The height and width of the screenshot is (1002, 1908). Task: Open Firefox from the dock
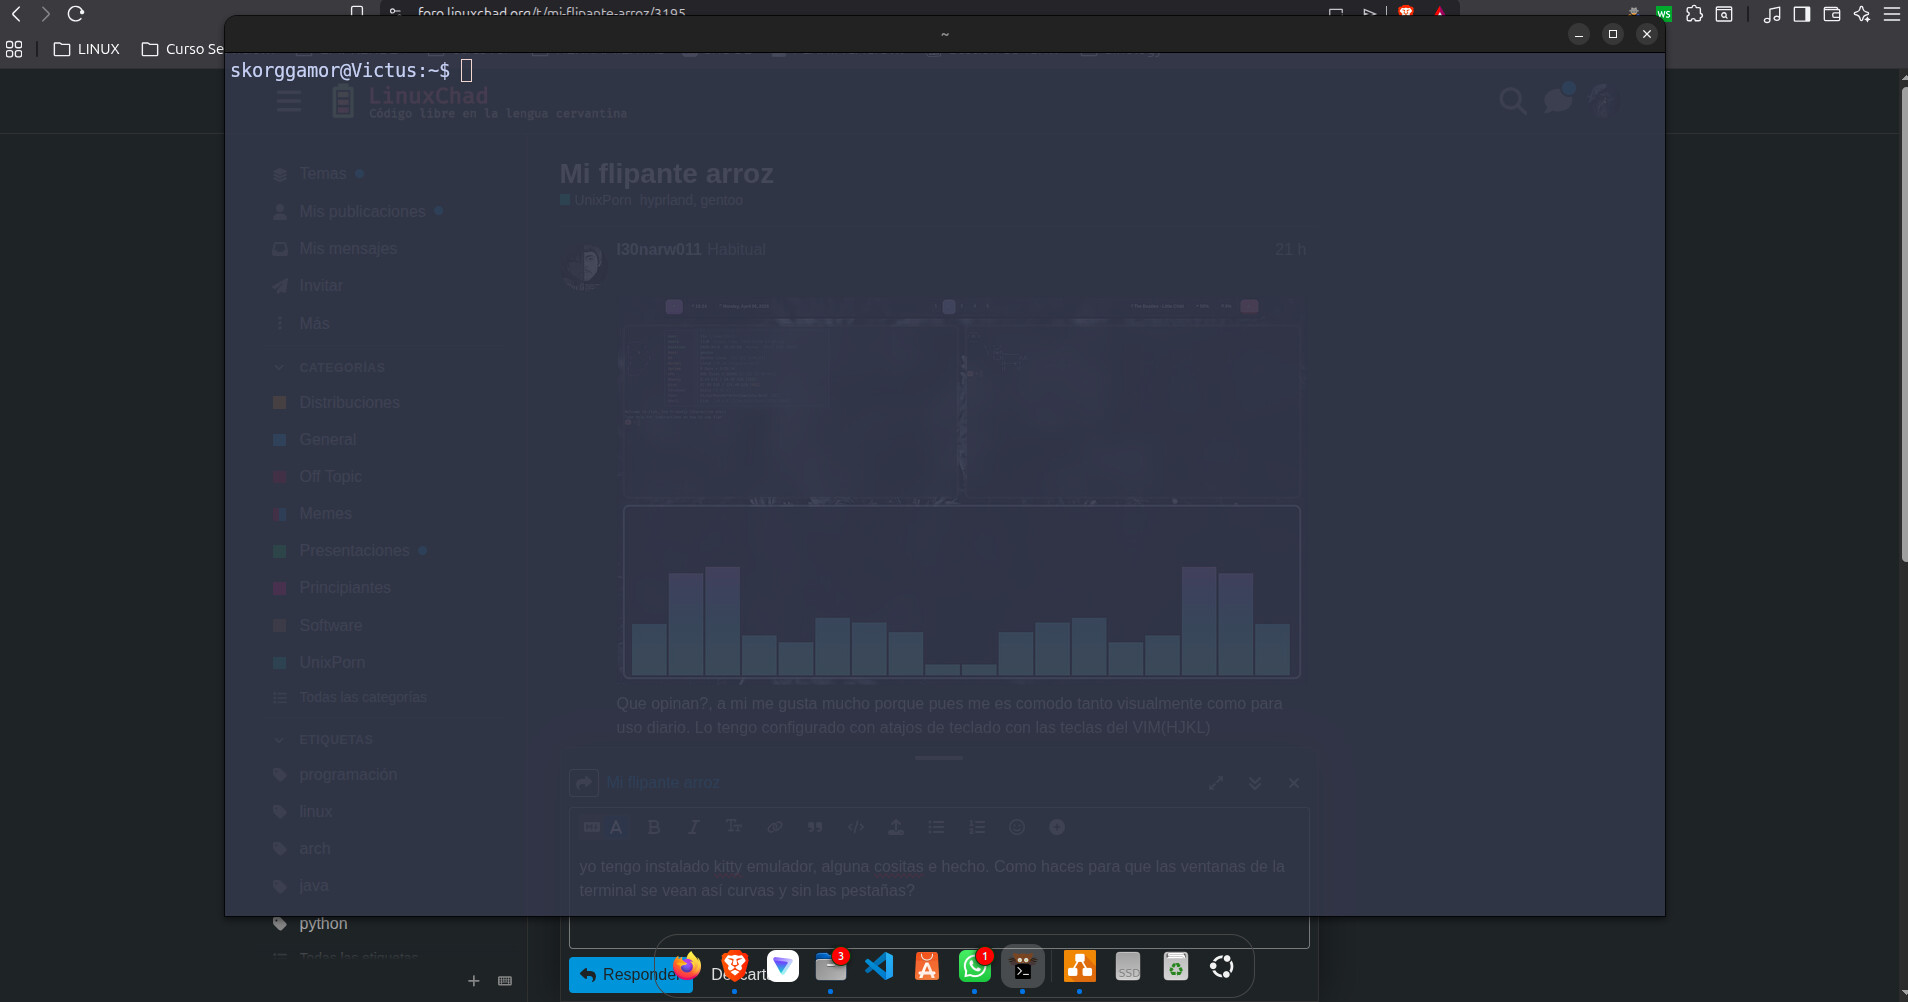click(687, 966)
